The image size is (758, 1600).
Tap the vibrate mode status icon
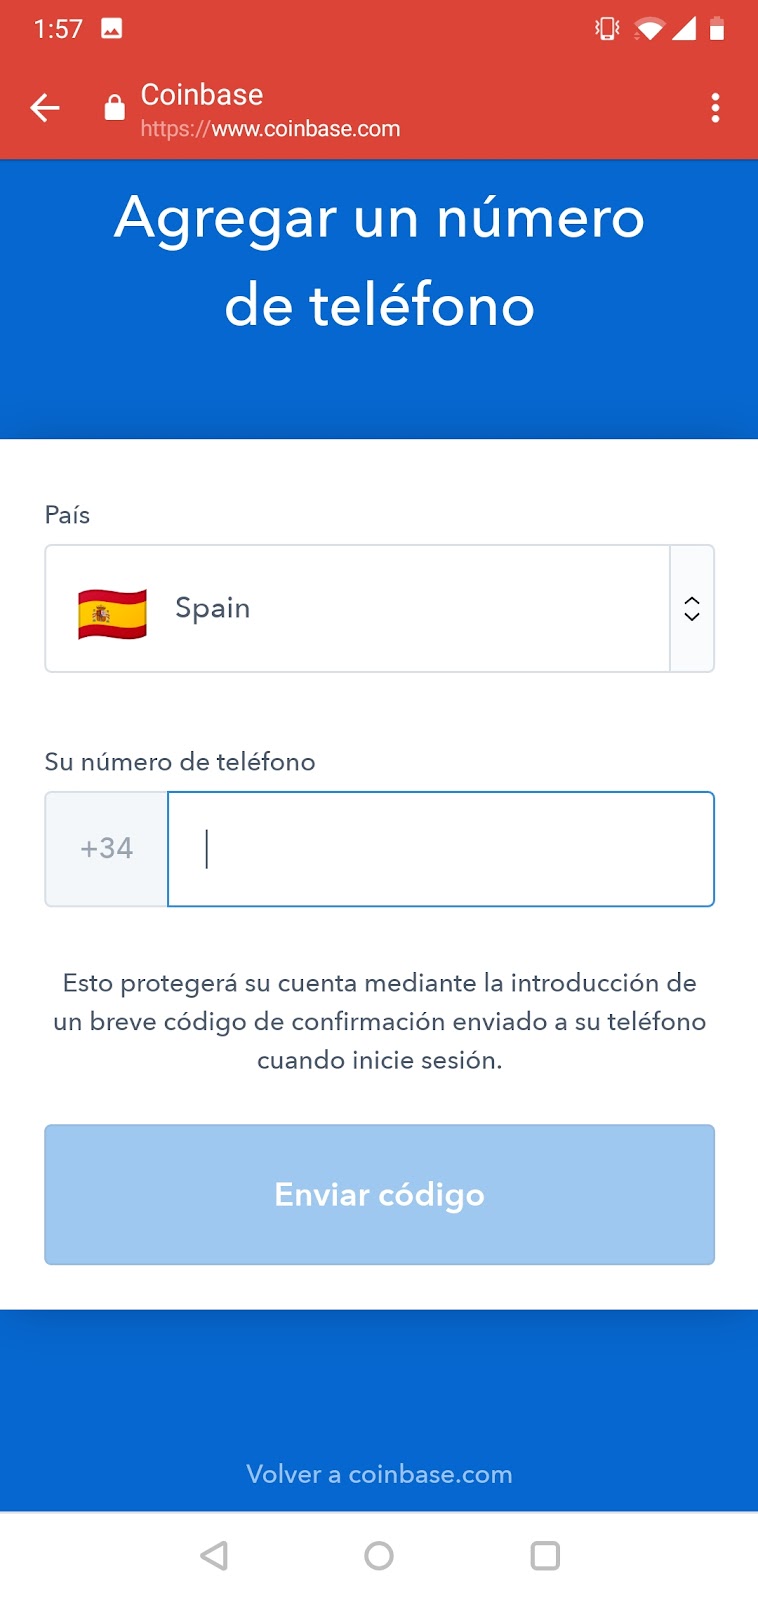[607, 28]
